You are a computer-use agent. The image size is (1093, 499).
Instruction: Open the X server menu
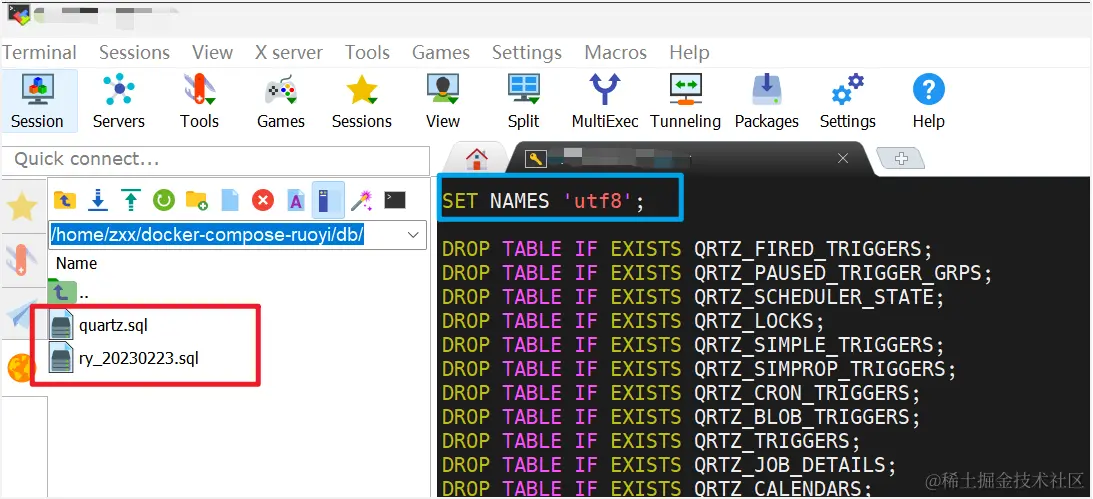pyautogui.click(x=289, y=53)
